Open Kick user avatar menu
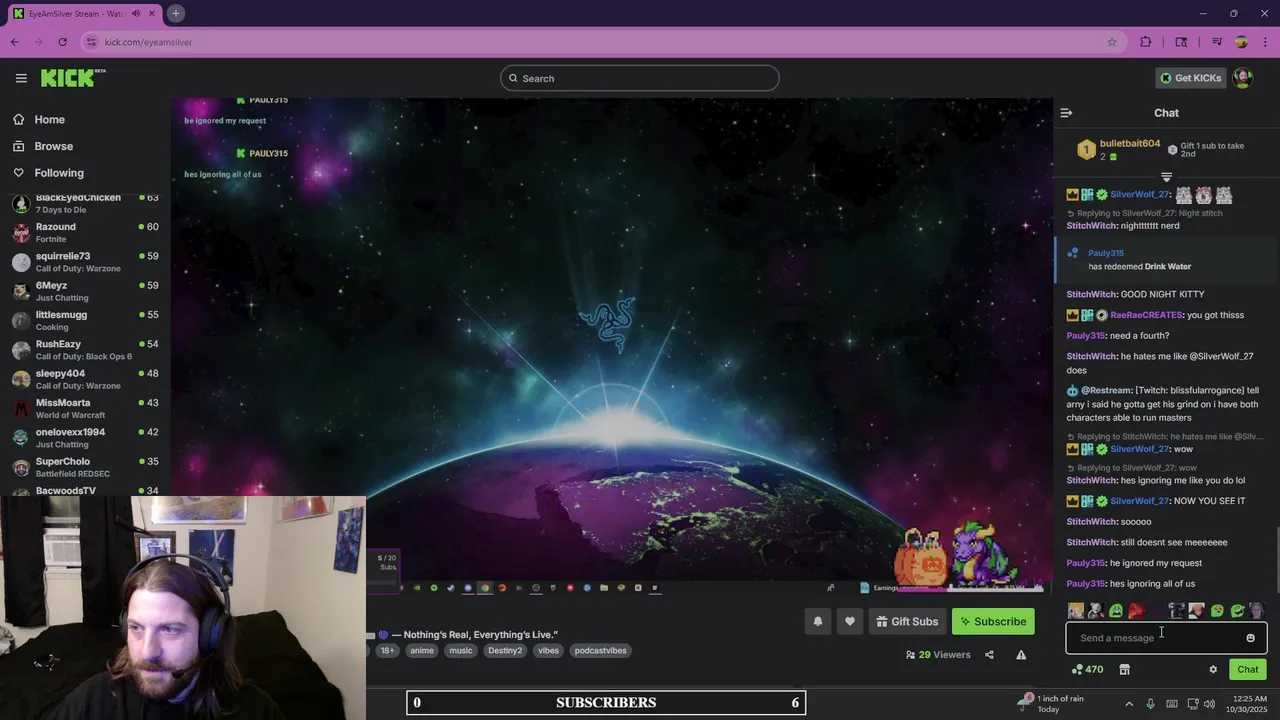1280x720 pixels. [1243, 78]
